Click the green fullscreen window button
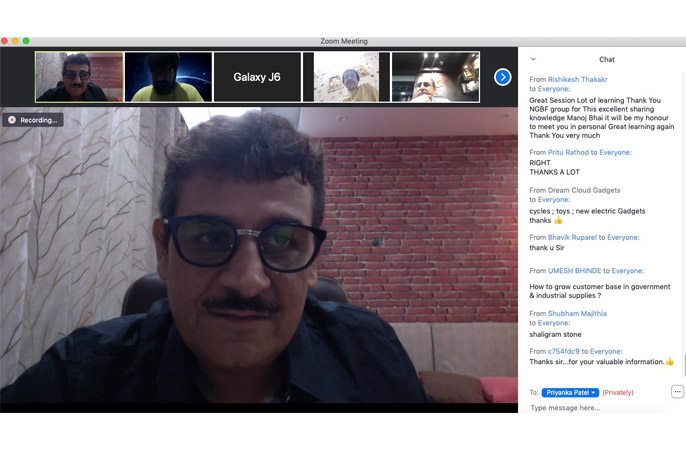Image resolution: width=686 pixels, height=450 pixels. (x=26, y=41)
